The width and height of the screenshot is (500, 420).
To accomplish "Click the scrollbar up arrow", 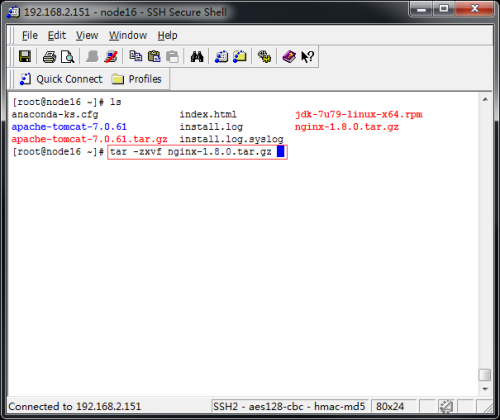I will point(485,99).
